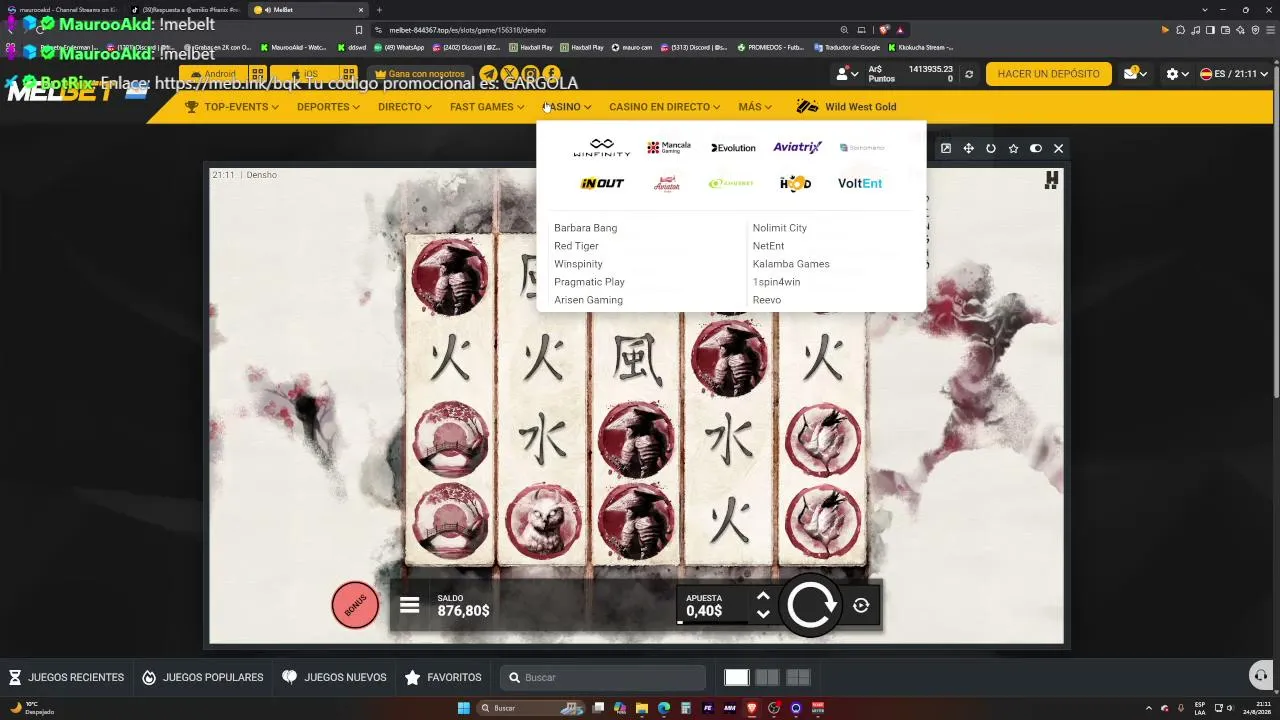The height and width of the screenshot is (720, 1280).
Task: Select Aviatrix provider logo
Action: [x=797, y=147]
